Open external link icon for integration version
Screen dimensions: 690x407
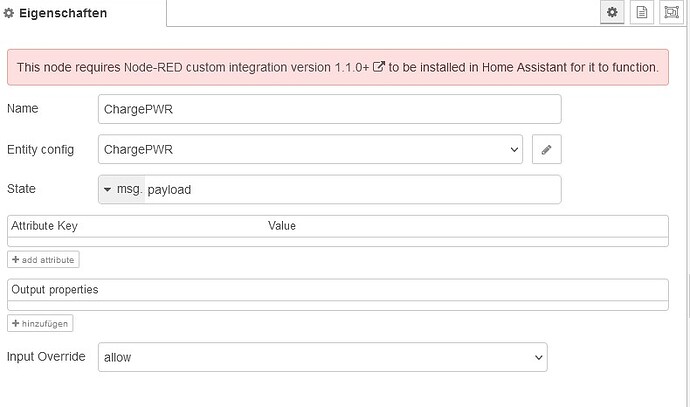(379, 67)
